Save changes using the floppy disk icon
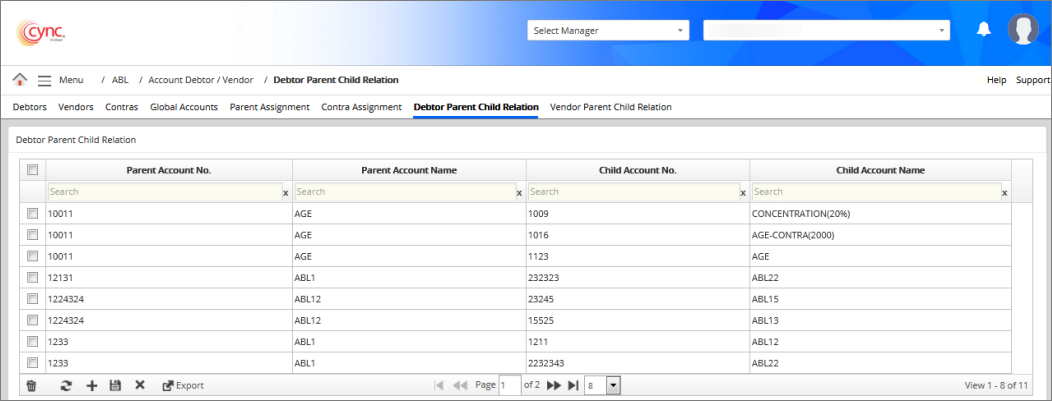The image size is (1052, 401). click(115, 385)
